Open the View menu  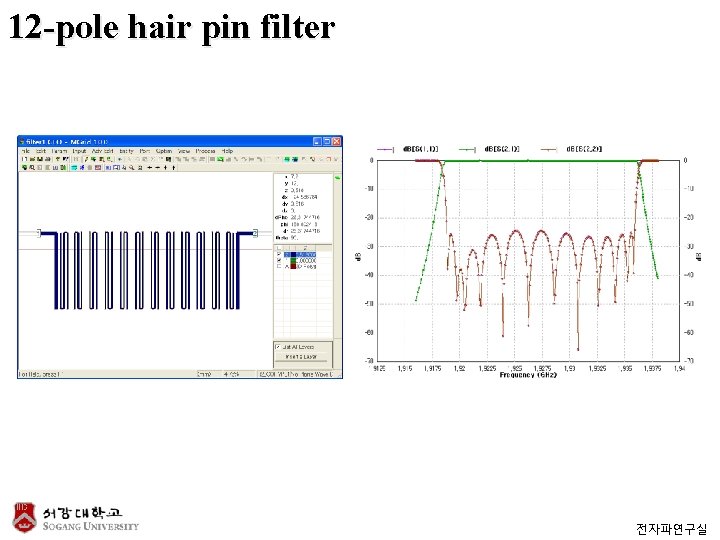coord(184,151)
